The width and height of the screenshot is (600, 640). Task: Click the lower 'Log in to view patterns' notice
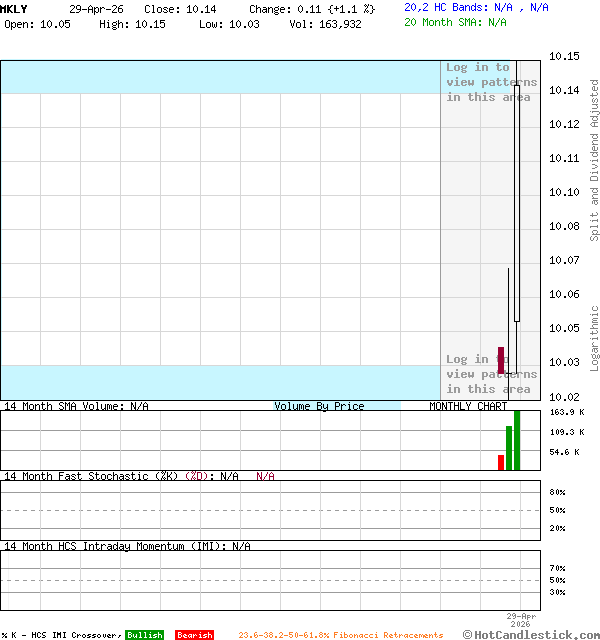pyautogui.click(x=491, y=374)
